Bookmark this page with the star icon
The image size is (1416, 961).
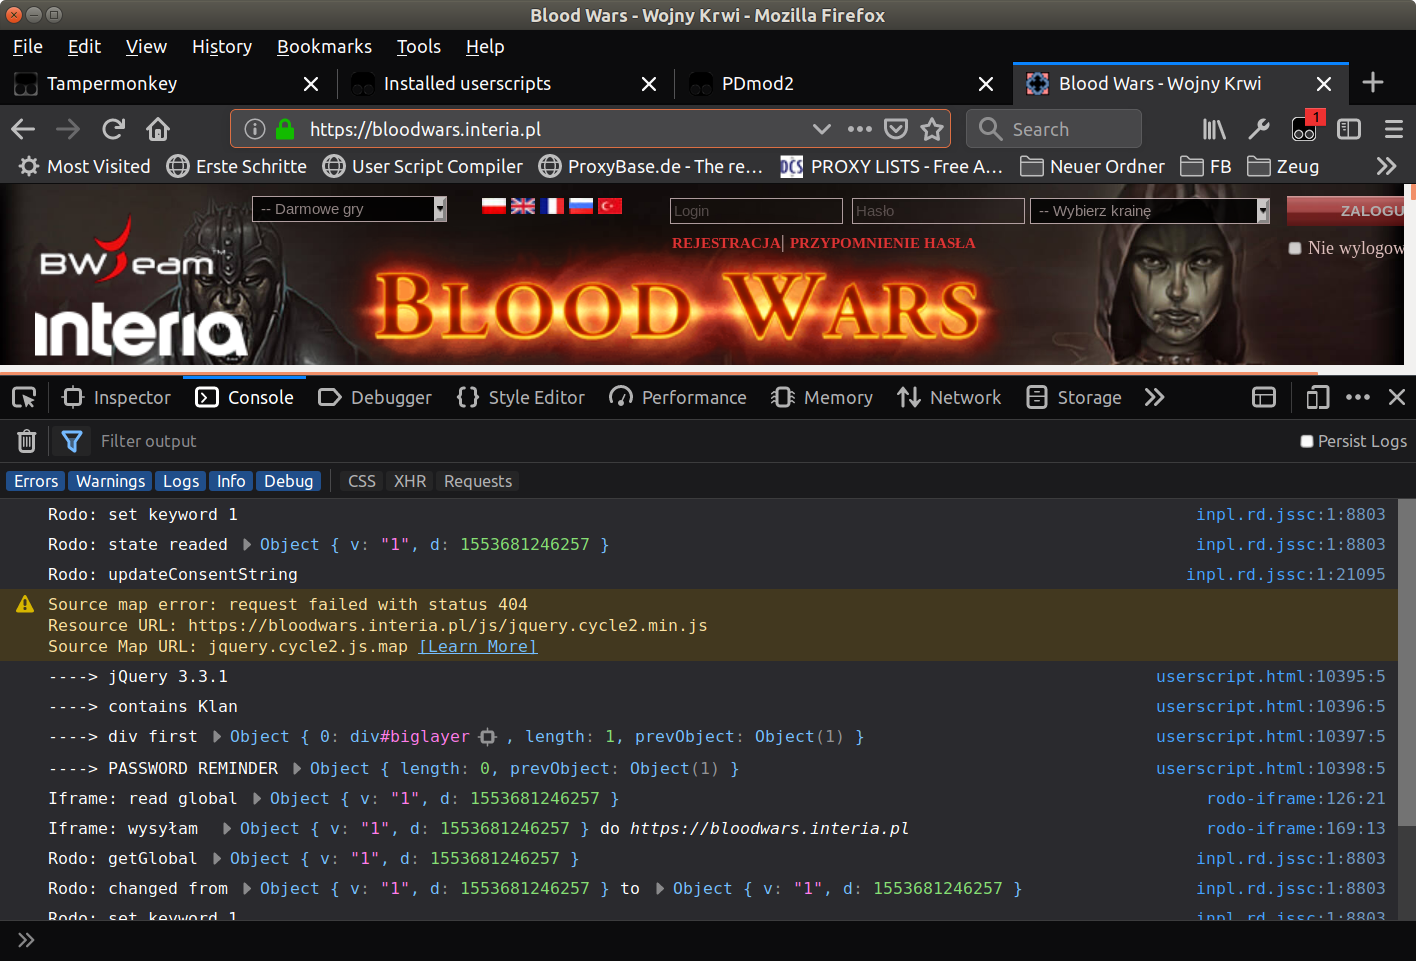(x=932, y=128)
